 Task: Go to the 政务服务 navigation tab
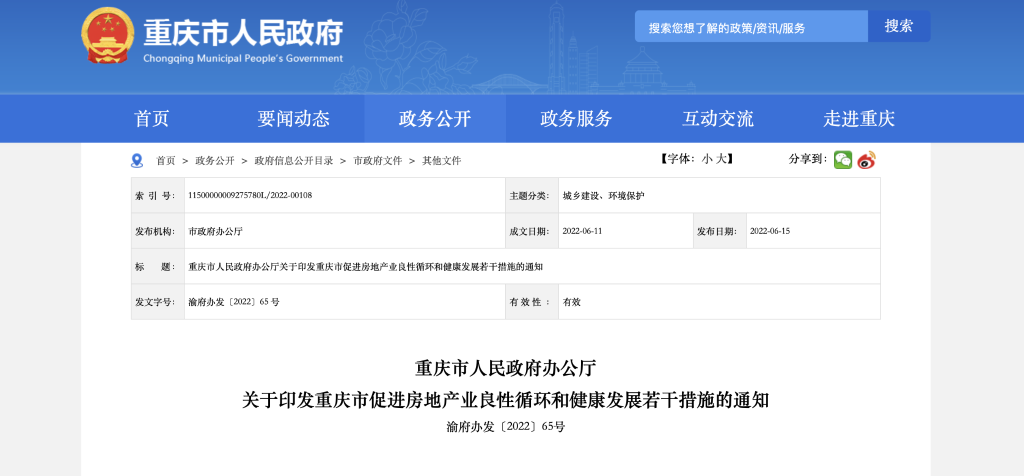[576, 119]
